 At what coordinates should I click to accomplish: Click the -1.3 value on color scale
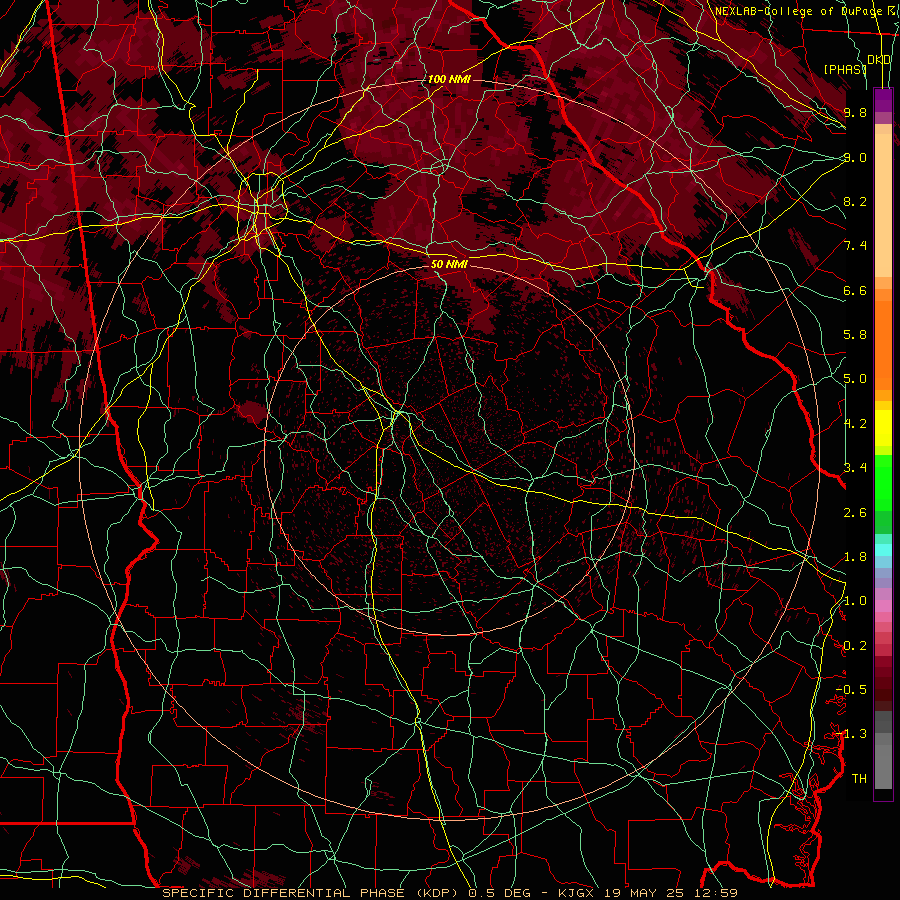(852, 734)
